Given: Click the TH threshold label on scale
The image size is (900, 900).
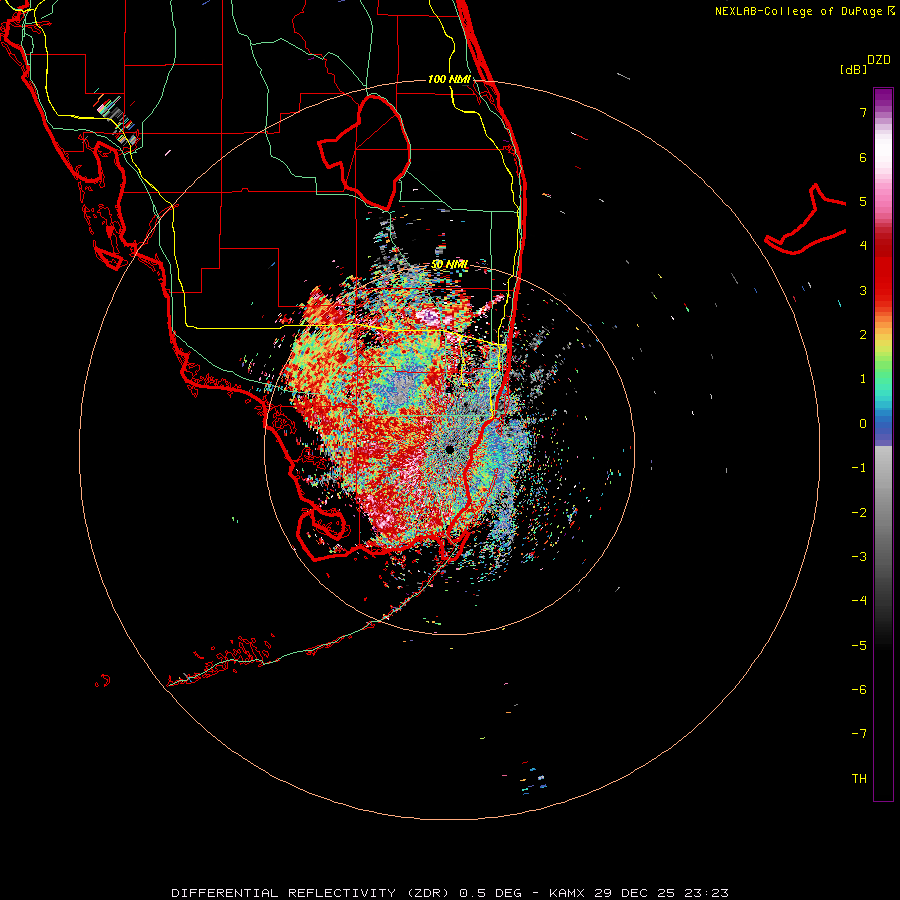Looking at the screenshot, I should 859,779.
